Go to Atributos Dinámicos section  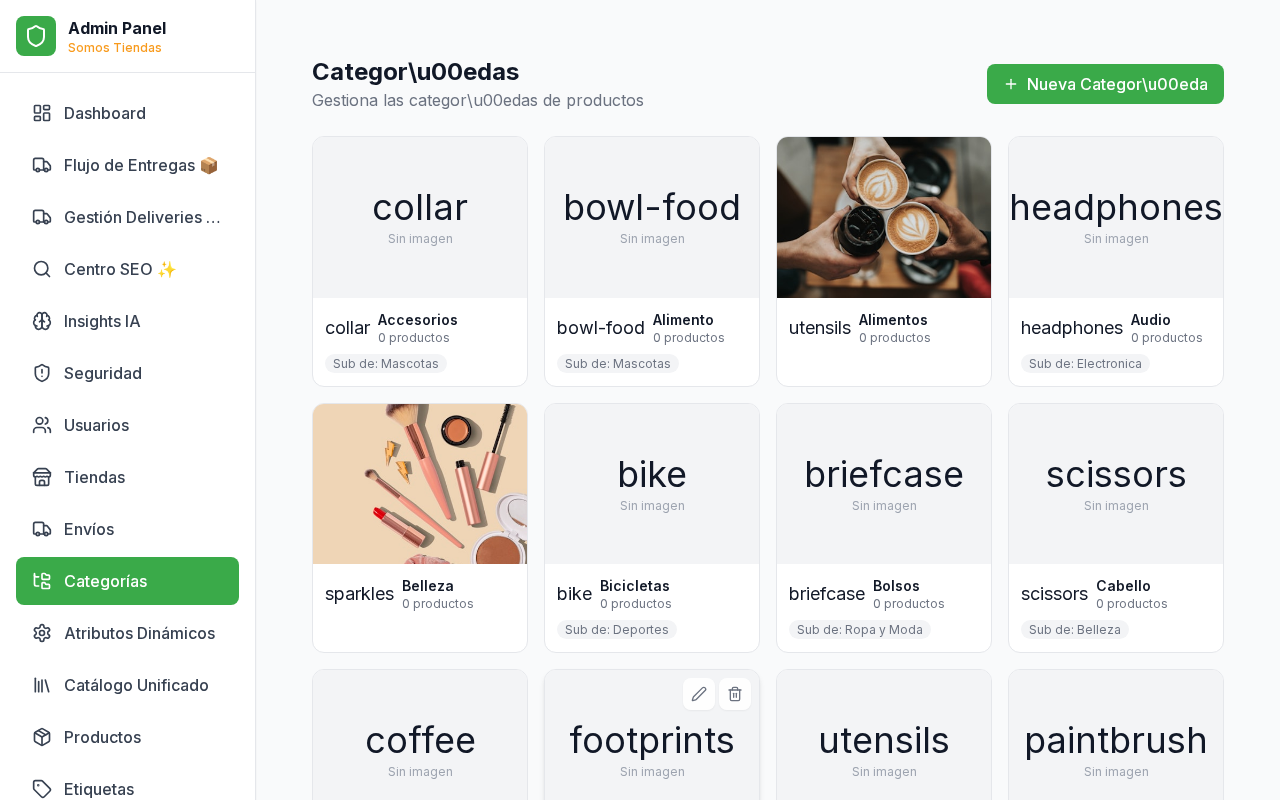[139, 633]
